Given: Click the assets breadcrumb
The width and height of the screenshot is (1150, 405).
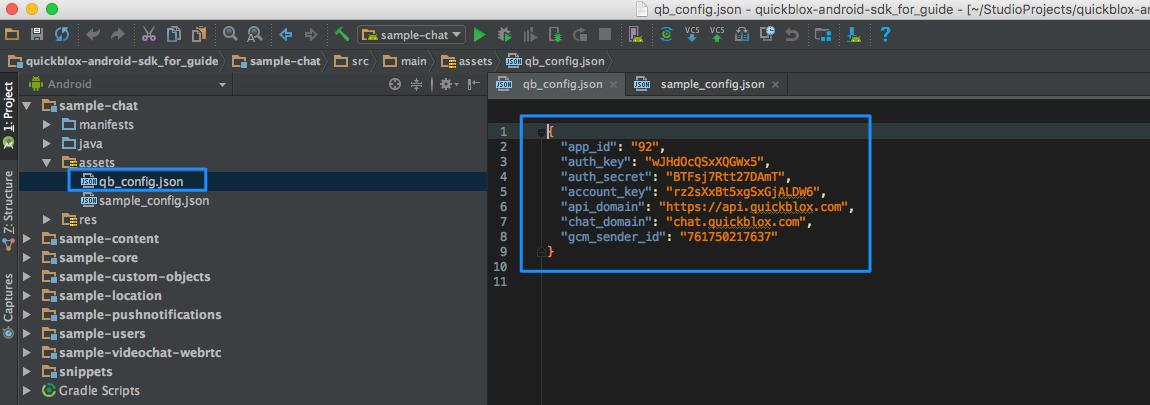Looking at the screenshot, I should point(466,61).
